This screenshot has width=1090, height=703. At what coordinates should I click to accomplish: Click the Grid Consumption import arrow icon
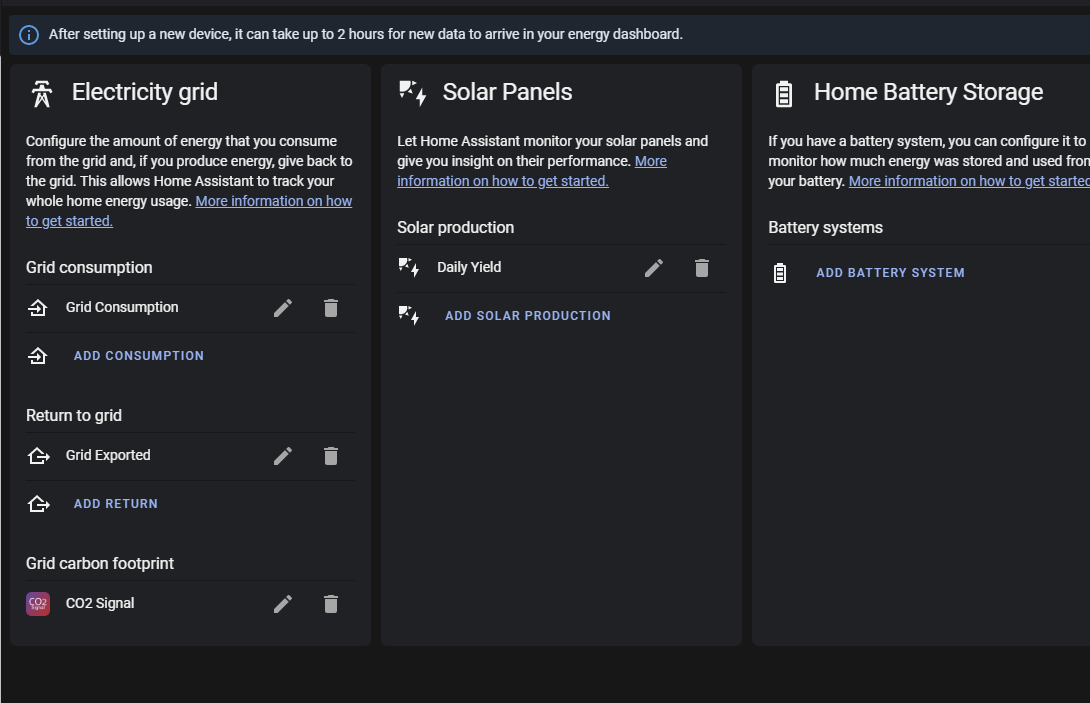tap(37, 307)
